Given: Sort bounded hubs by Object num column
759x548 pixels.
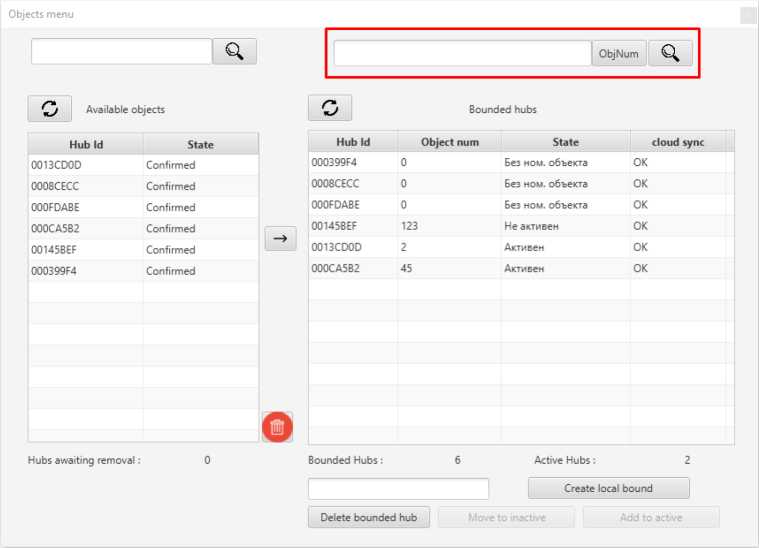Looking at the screenshot, I should point(449,142).
